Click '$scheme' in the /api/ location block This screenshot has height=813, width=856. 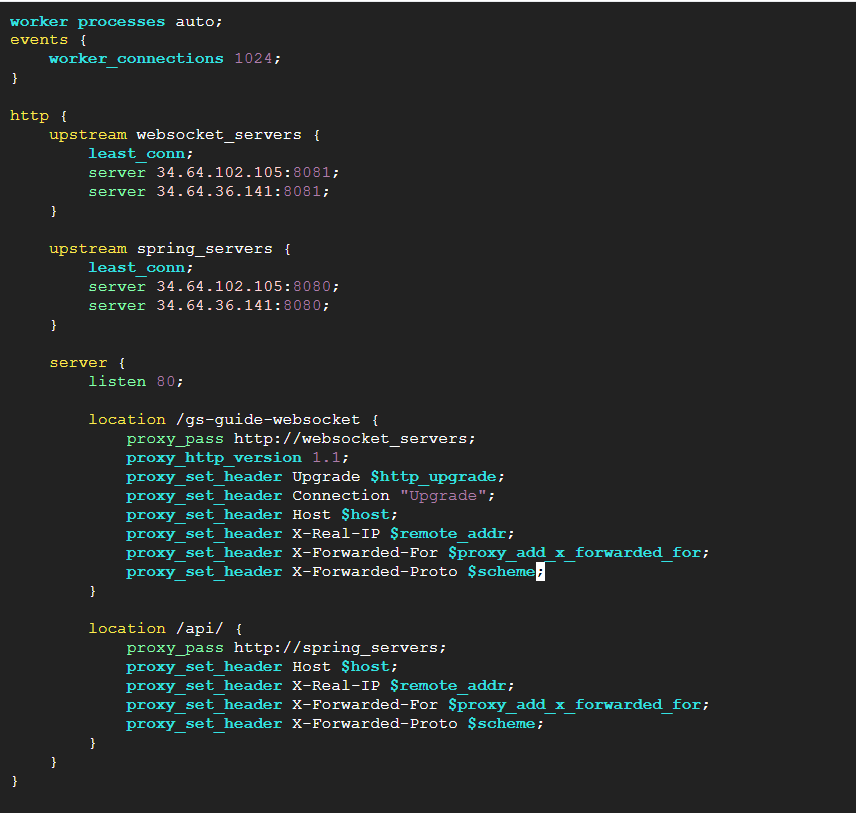tap(501, 724)
